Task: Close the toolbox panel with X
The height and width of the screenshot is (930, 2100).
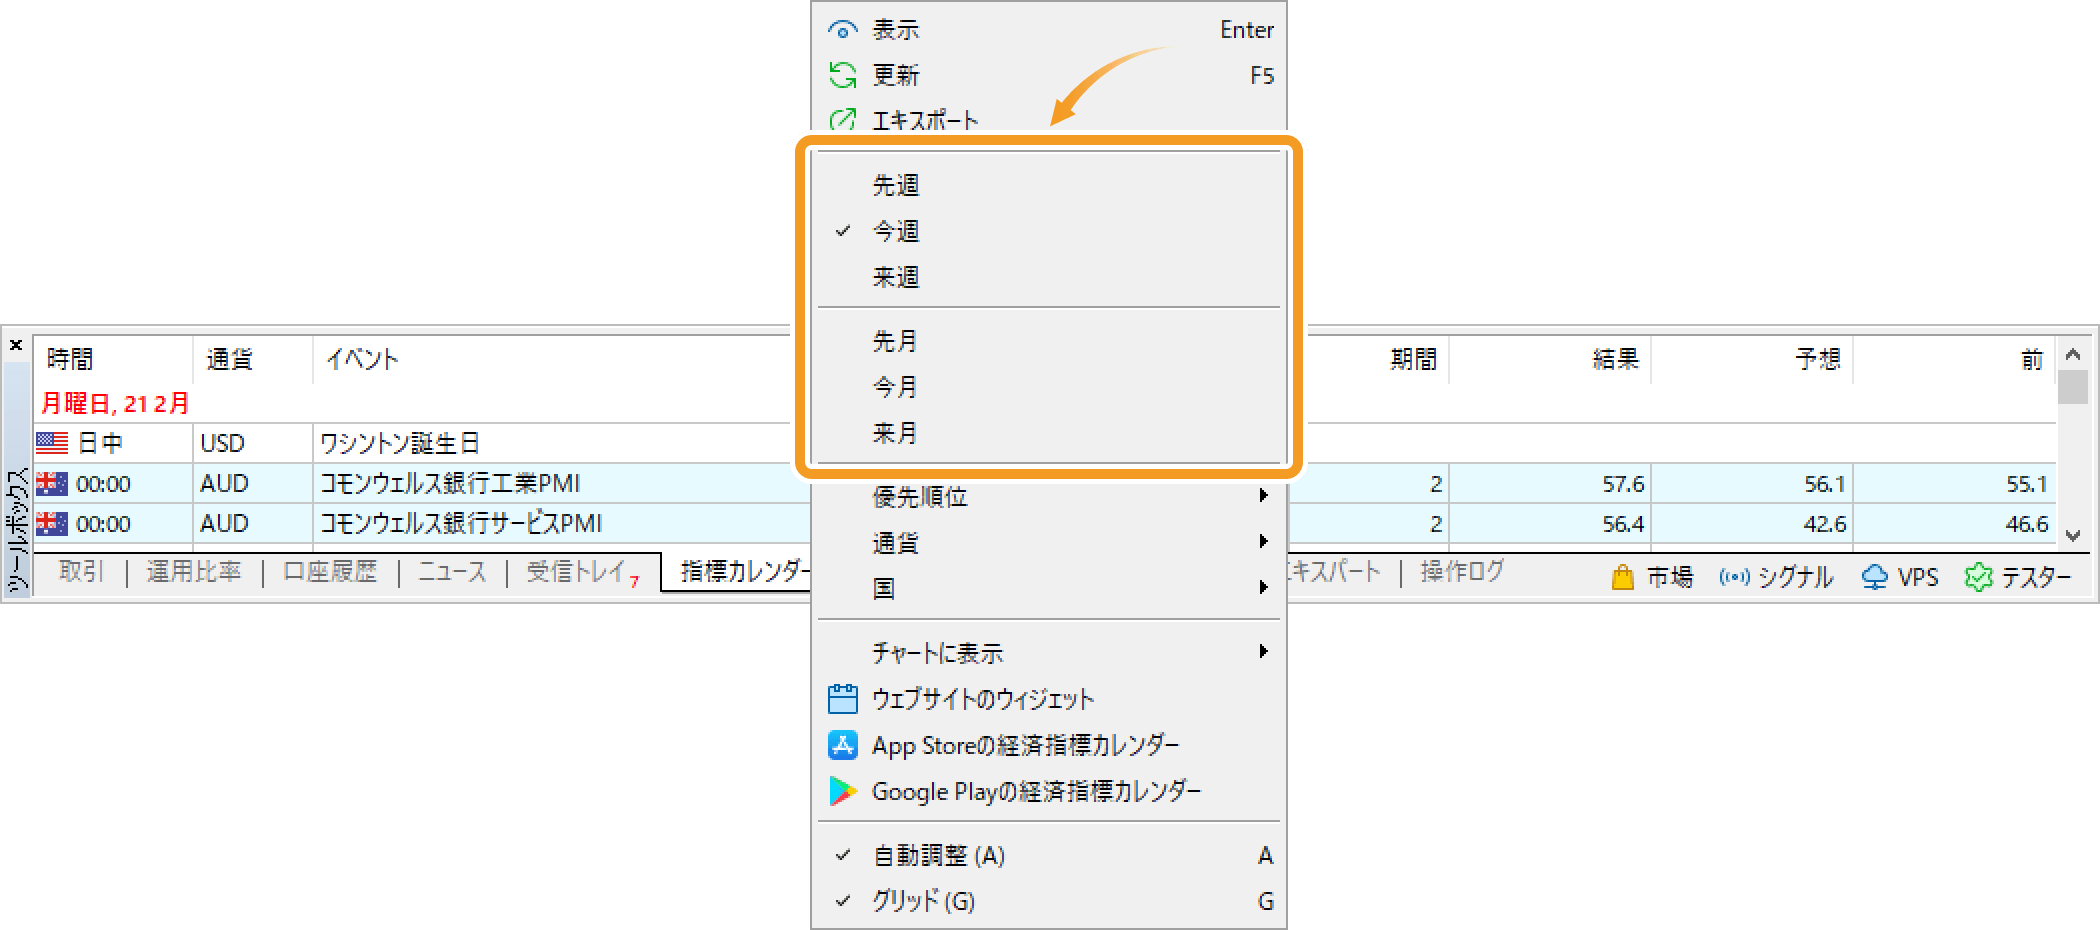Action: (16, 345)
